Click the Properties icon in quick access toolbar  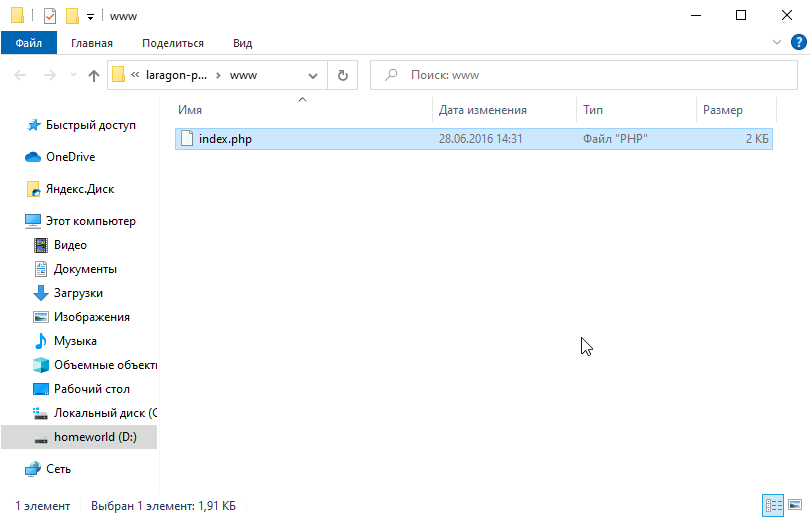50,15
